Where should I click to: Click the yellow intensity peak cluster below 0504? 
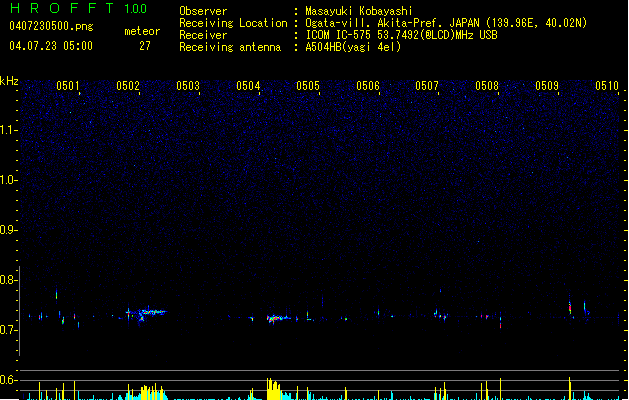click(x=274, y=389)
